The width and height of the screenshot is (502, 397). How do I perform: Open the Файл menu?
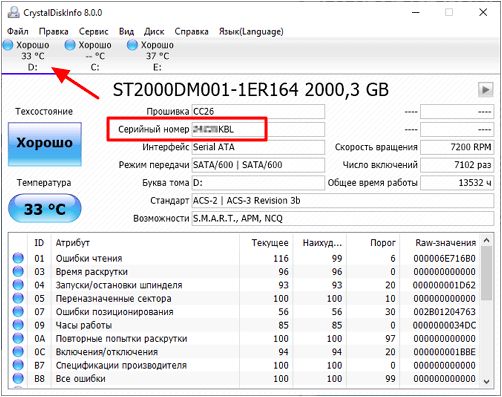[x=18, y=32]
